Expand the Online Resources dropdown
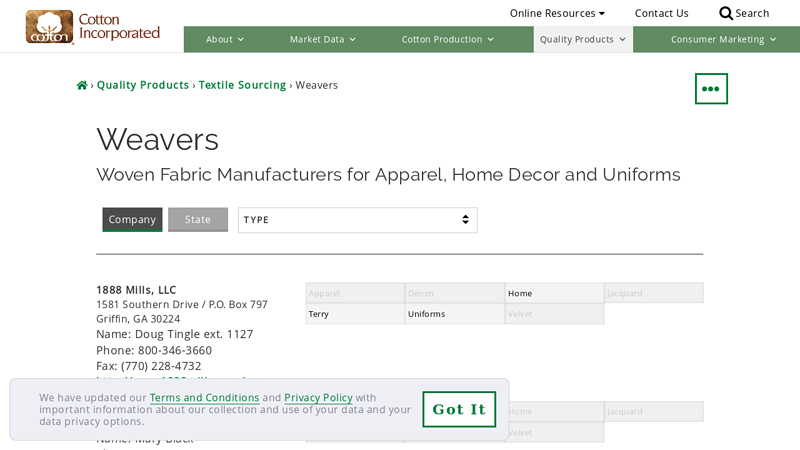The image size is (800, 450). (557, 14)
